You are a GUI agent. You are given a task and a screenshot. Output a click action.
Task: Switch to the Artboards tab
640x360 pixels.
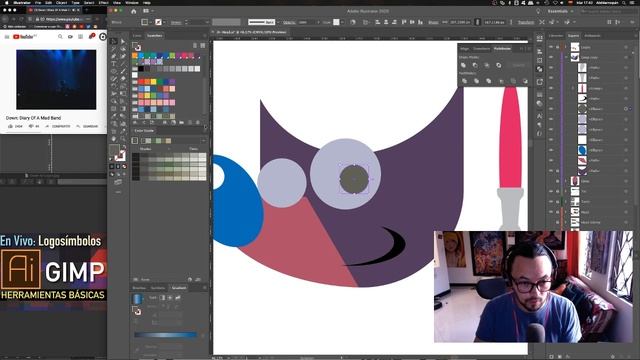[x=592, y=36]
